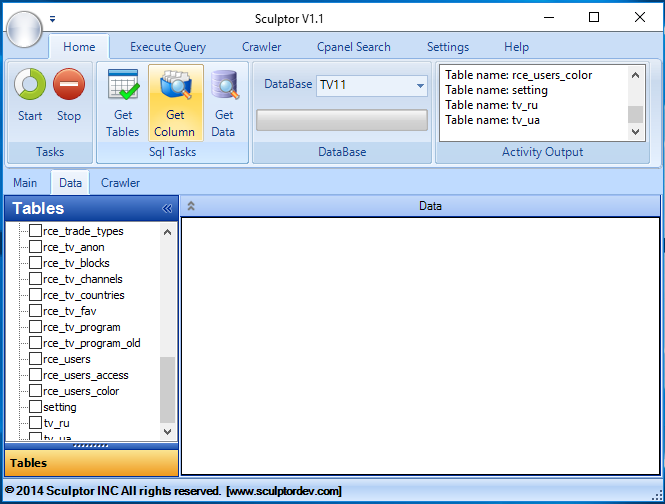665x504 pixels.
Task: Open the Cpanel Search ribbon tab
Action: pyautogui.click(x=354, y=47)
